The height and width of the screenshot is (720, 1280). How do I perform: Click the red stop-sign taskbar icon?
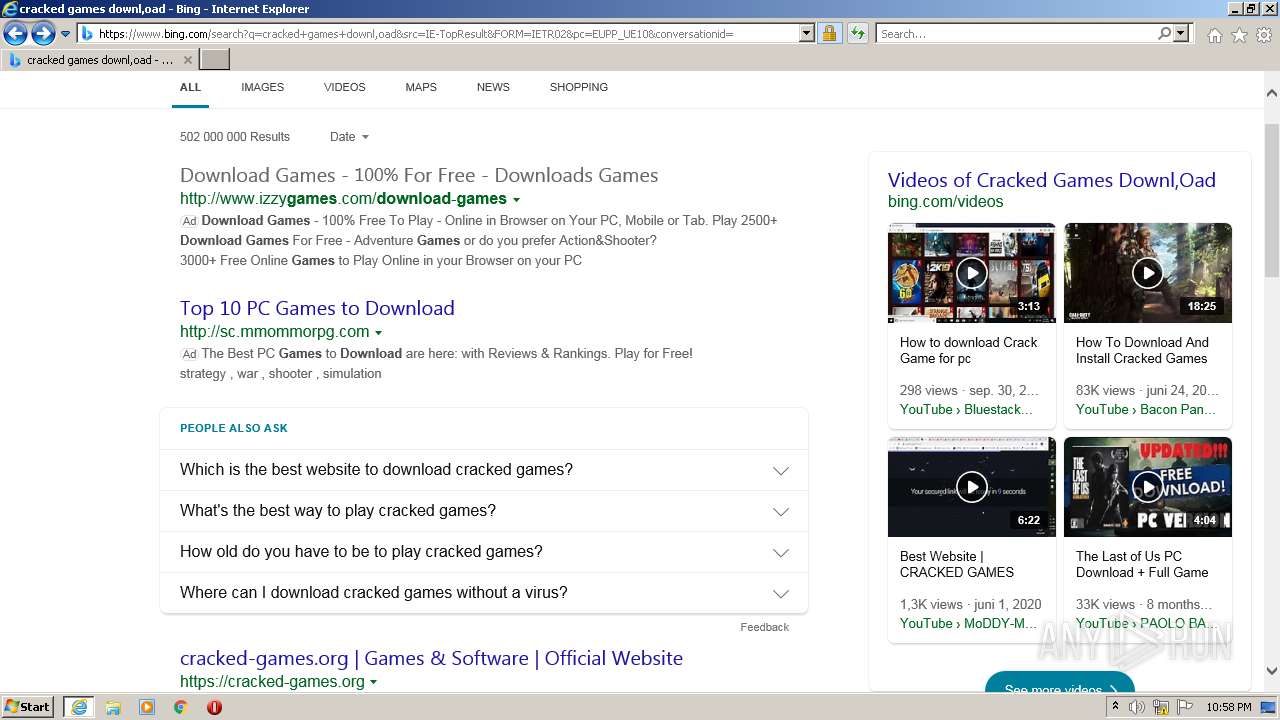pyautogui.click(x=214, y=707)
